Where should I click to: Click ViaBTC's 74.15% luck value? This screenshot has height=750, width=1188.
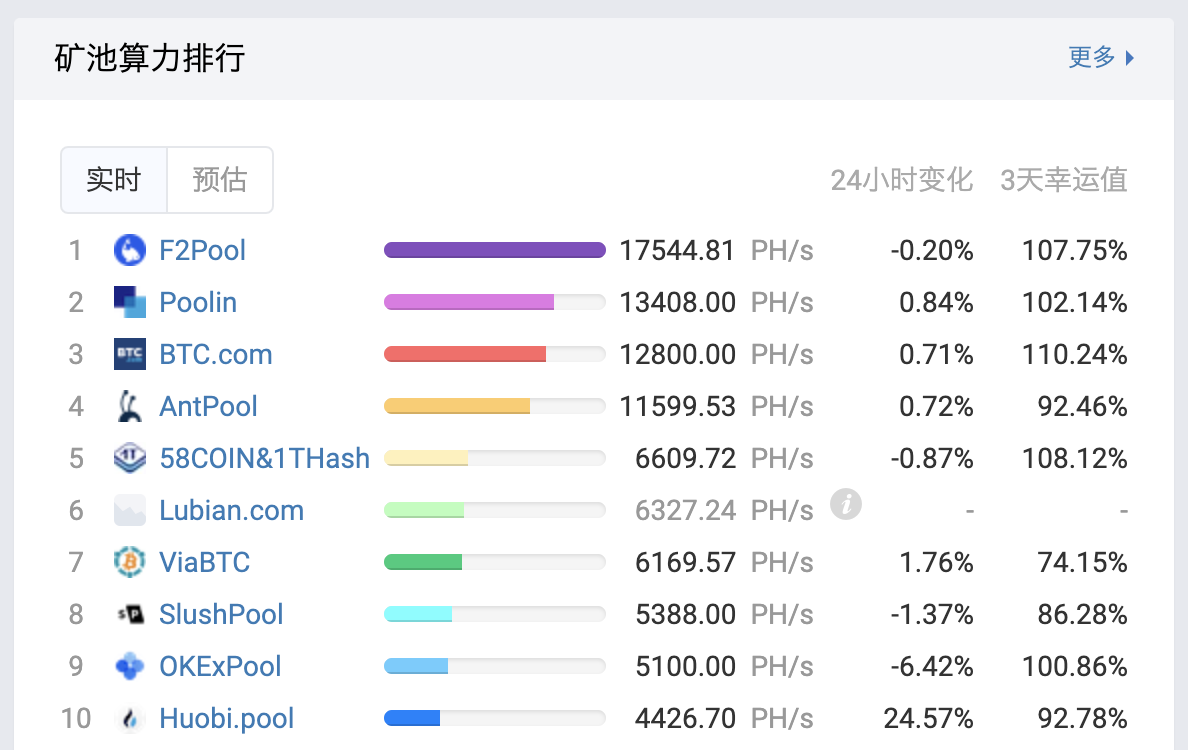(x=1083, y=563)
